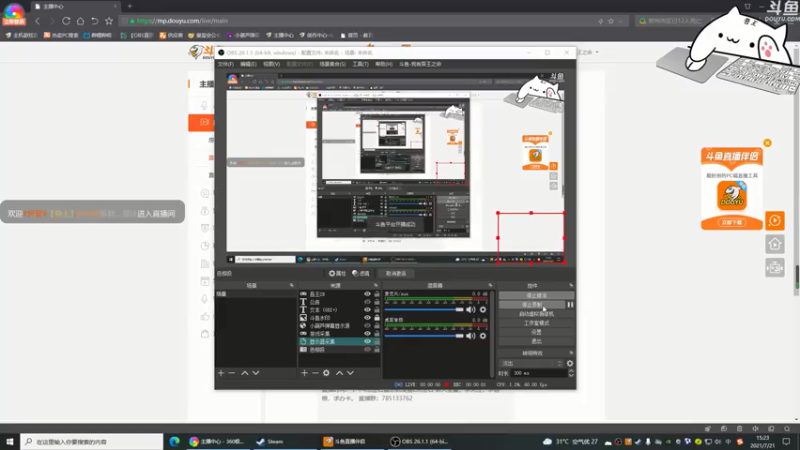Open Steam from the Windows taskbar
This screenshot has width=800, height=450.
click(x=270, y=441)
